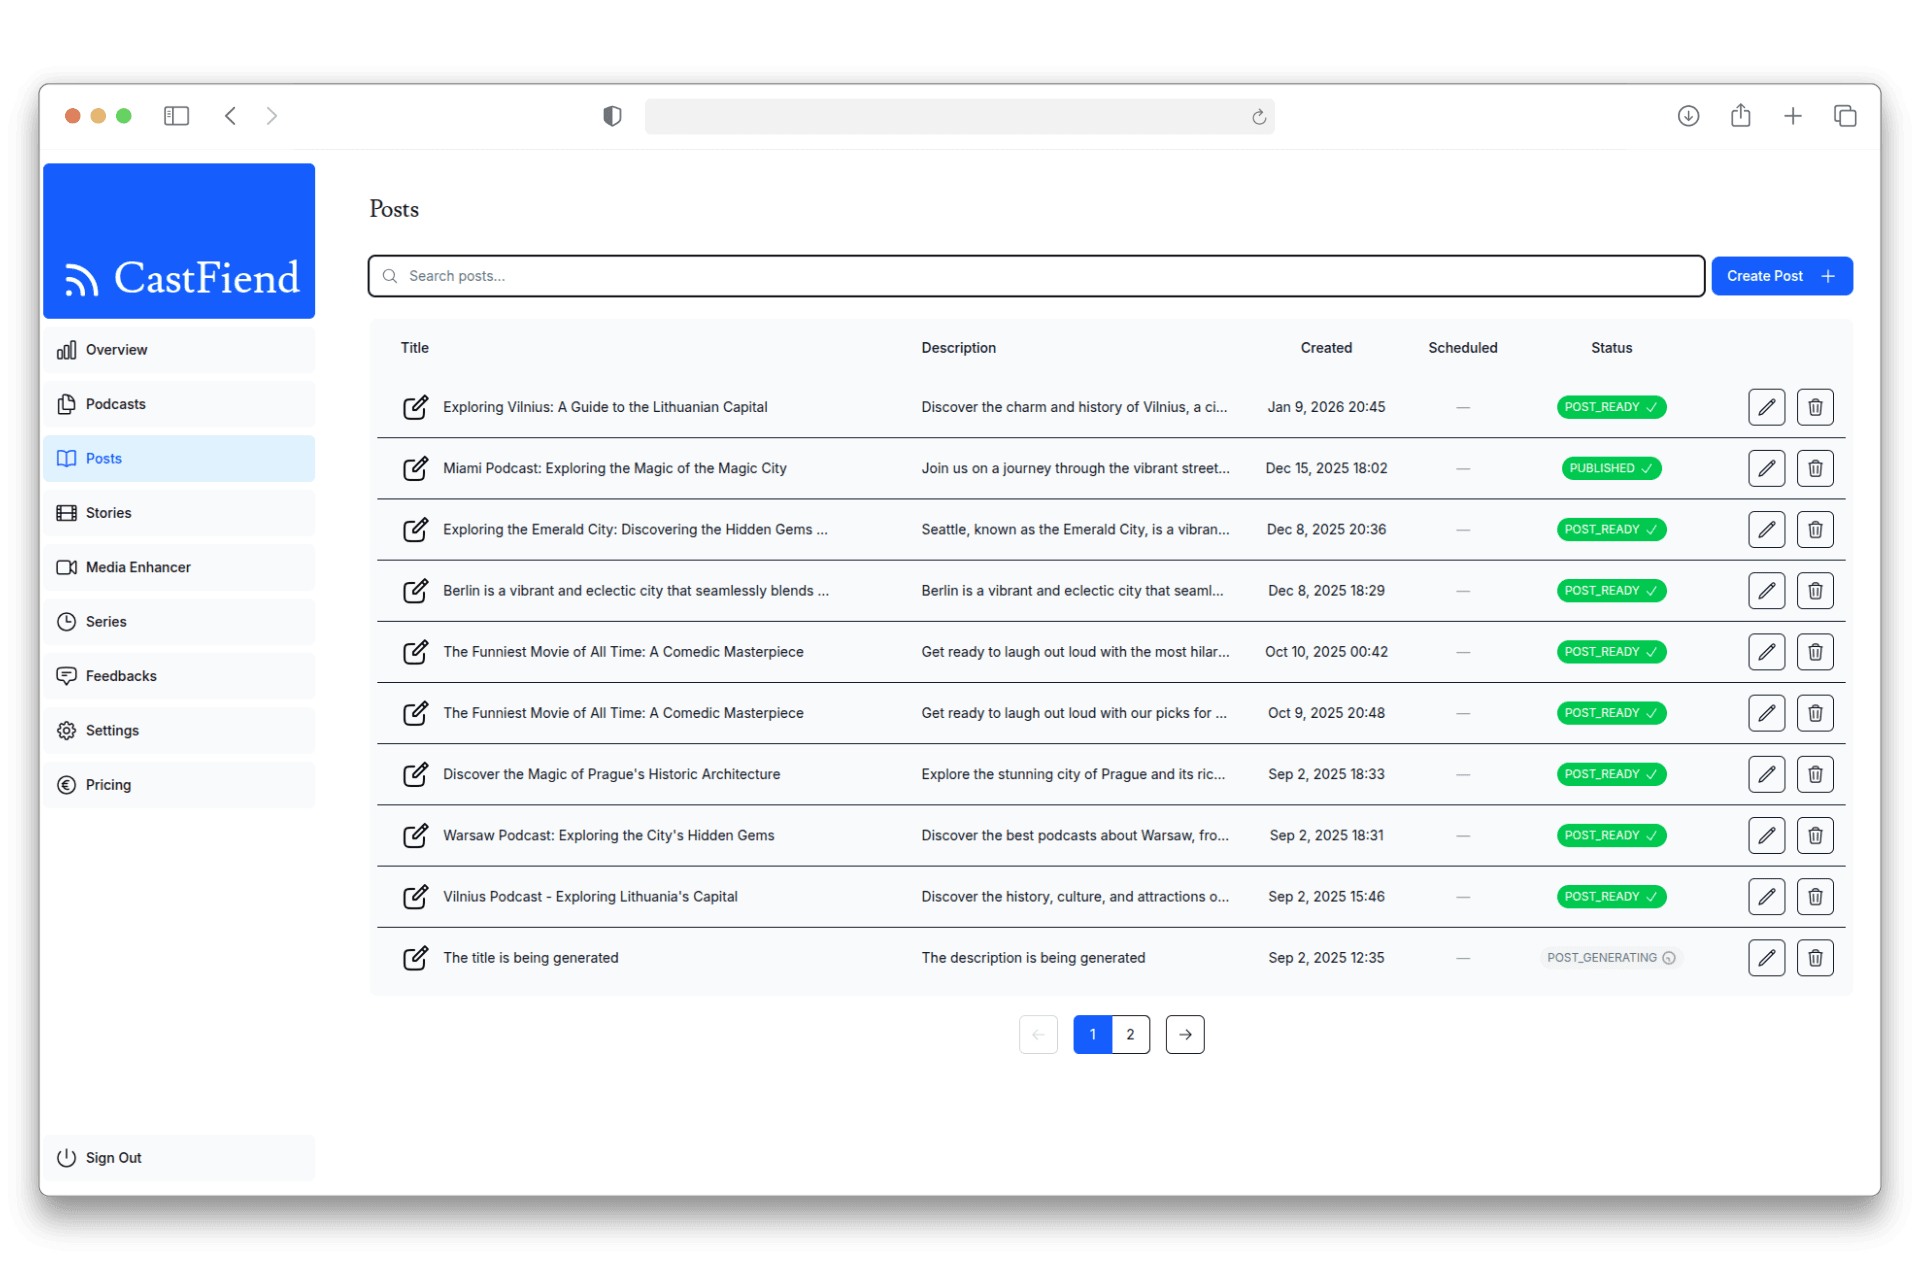1920x1280 pixels.
Task: Trash the Miami Podcast post
Action: tap(1814, 468)
